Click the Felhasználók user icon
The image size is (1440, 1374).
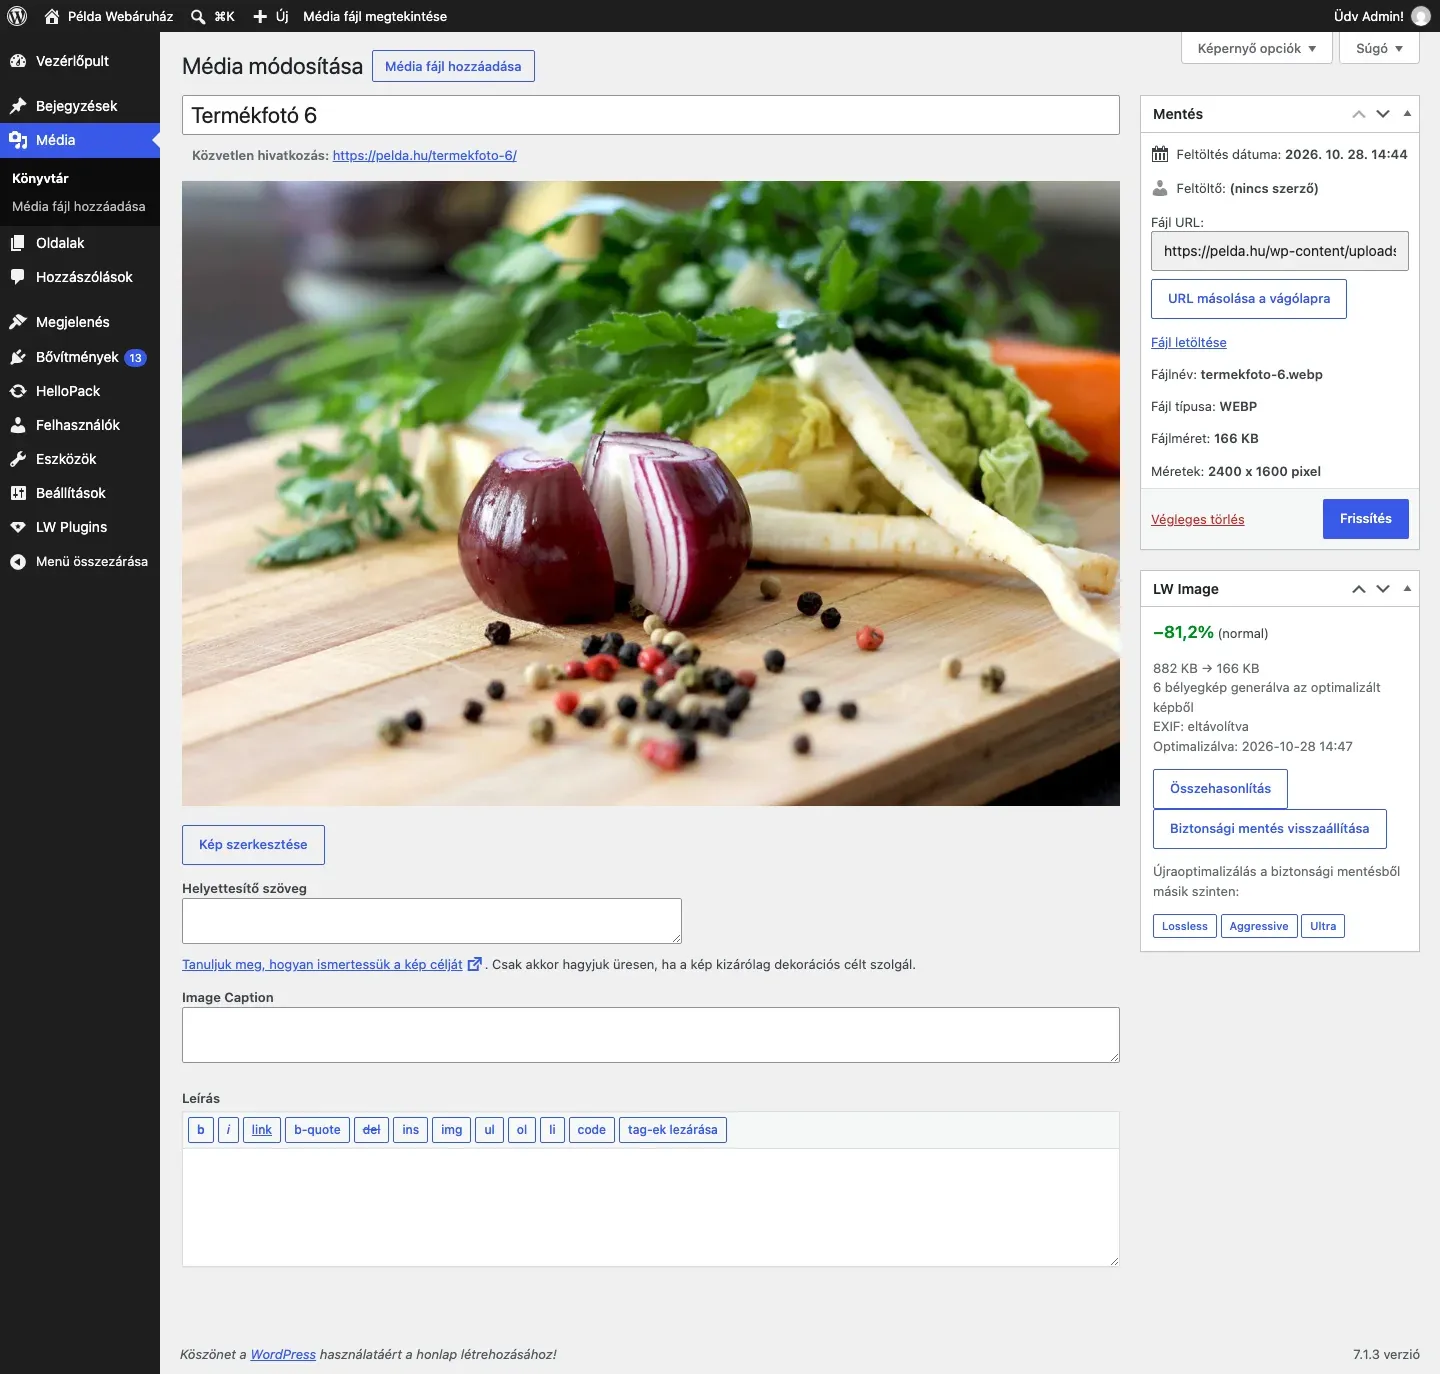(18, 425)
